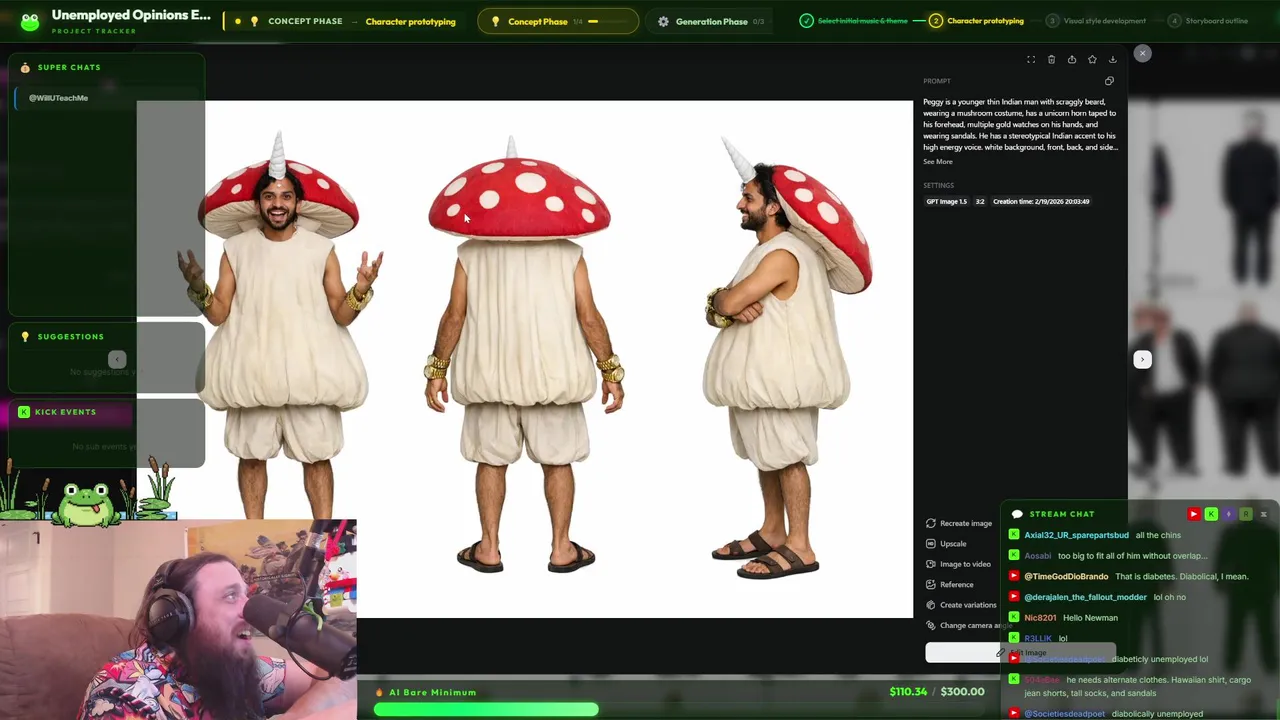The height and width of the screenshot is (720, 1280).
Task: Click the Generation Phase gear icon
Action: tap(663, 21)
